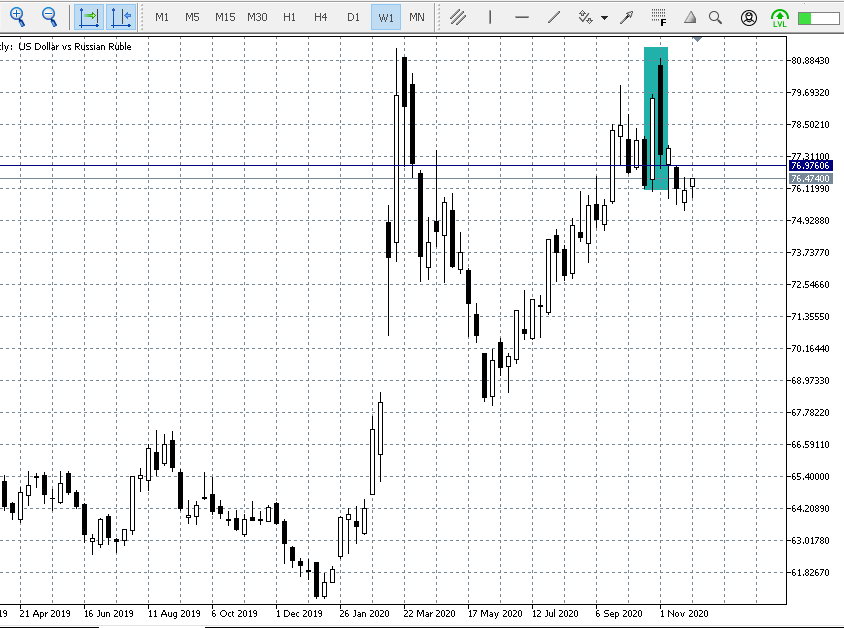This screenshot has width=844, height=628.
Task: Open the search magnifier tool
Action: 713,17
